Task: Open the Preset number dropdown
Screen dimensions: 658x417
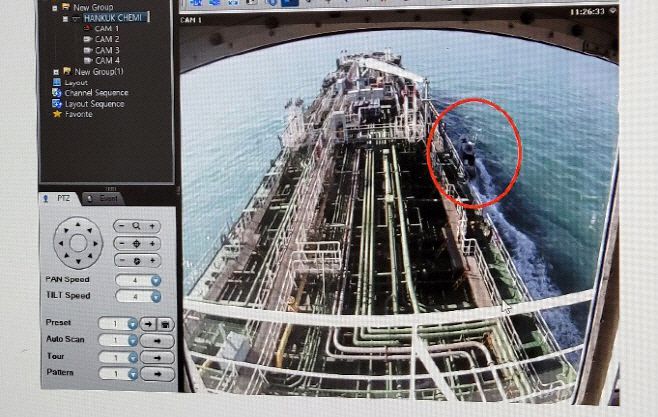Action: click(x=132, y=324)
